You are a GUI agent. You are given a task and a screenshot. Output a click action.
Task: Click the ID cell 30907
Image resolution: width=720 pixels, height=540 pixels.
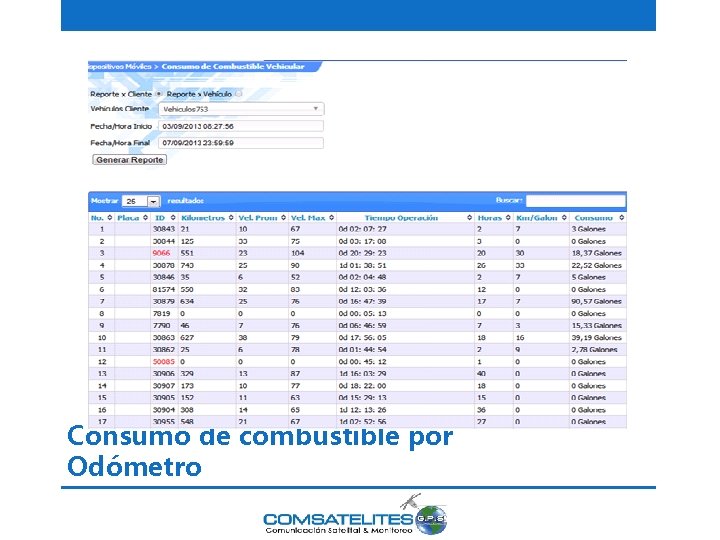163,386
